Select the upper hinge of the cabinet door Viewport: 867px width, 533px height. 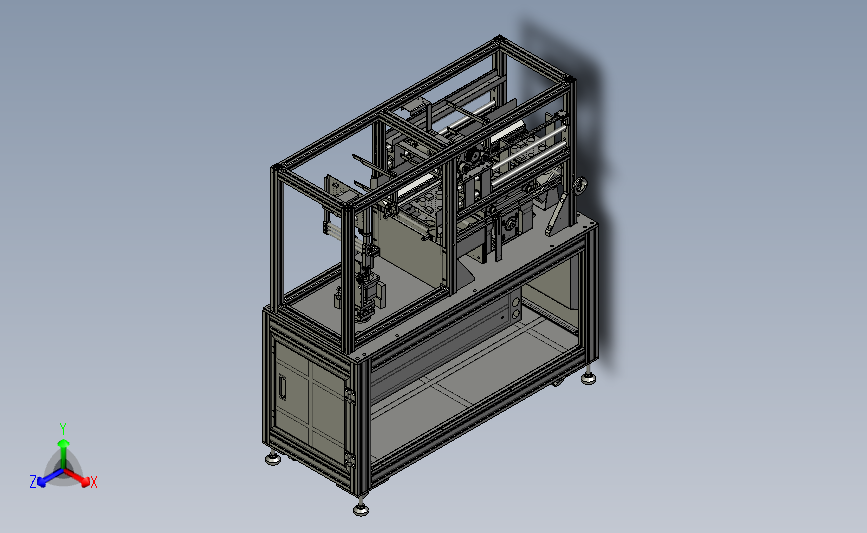coord(349,396)
